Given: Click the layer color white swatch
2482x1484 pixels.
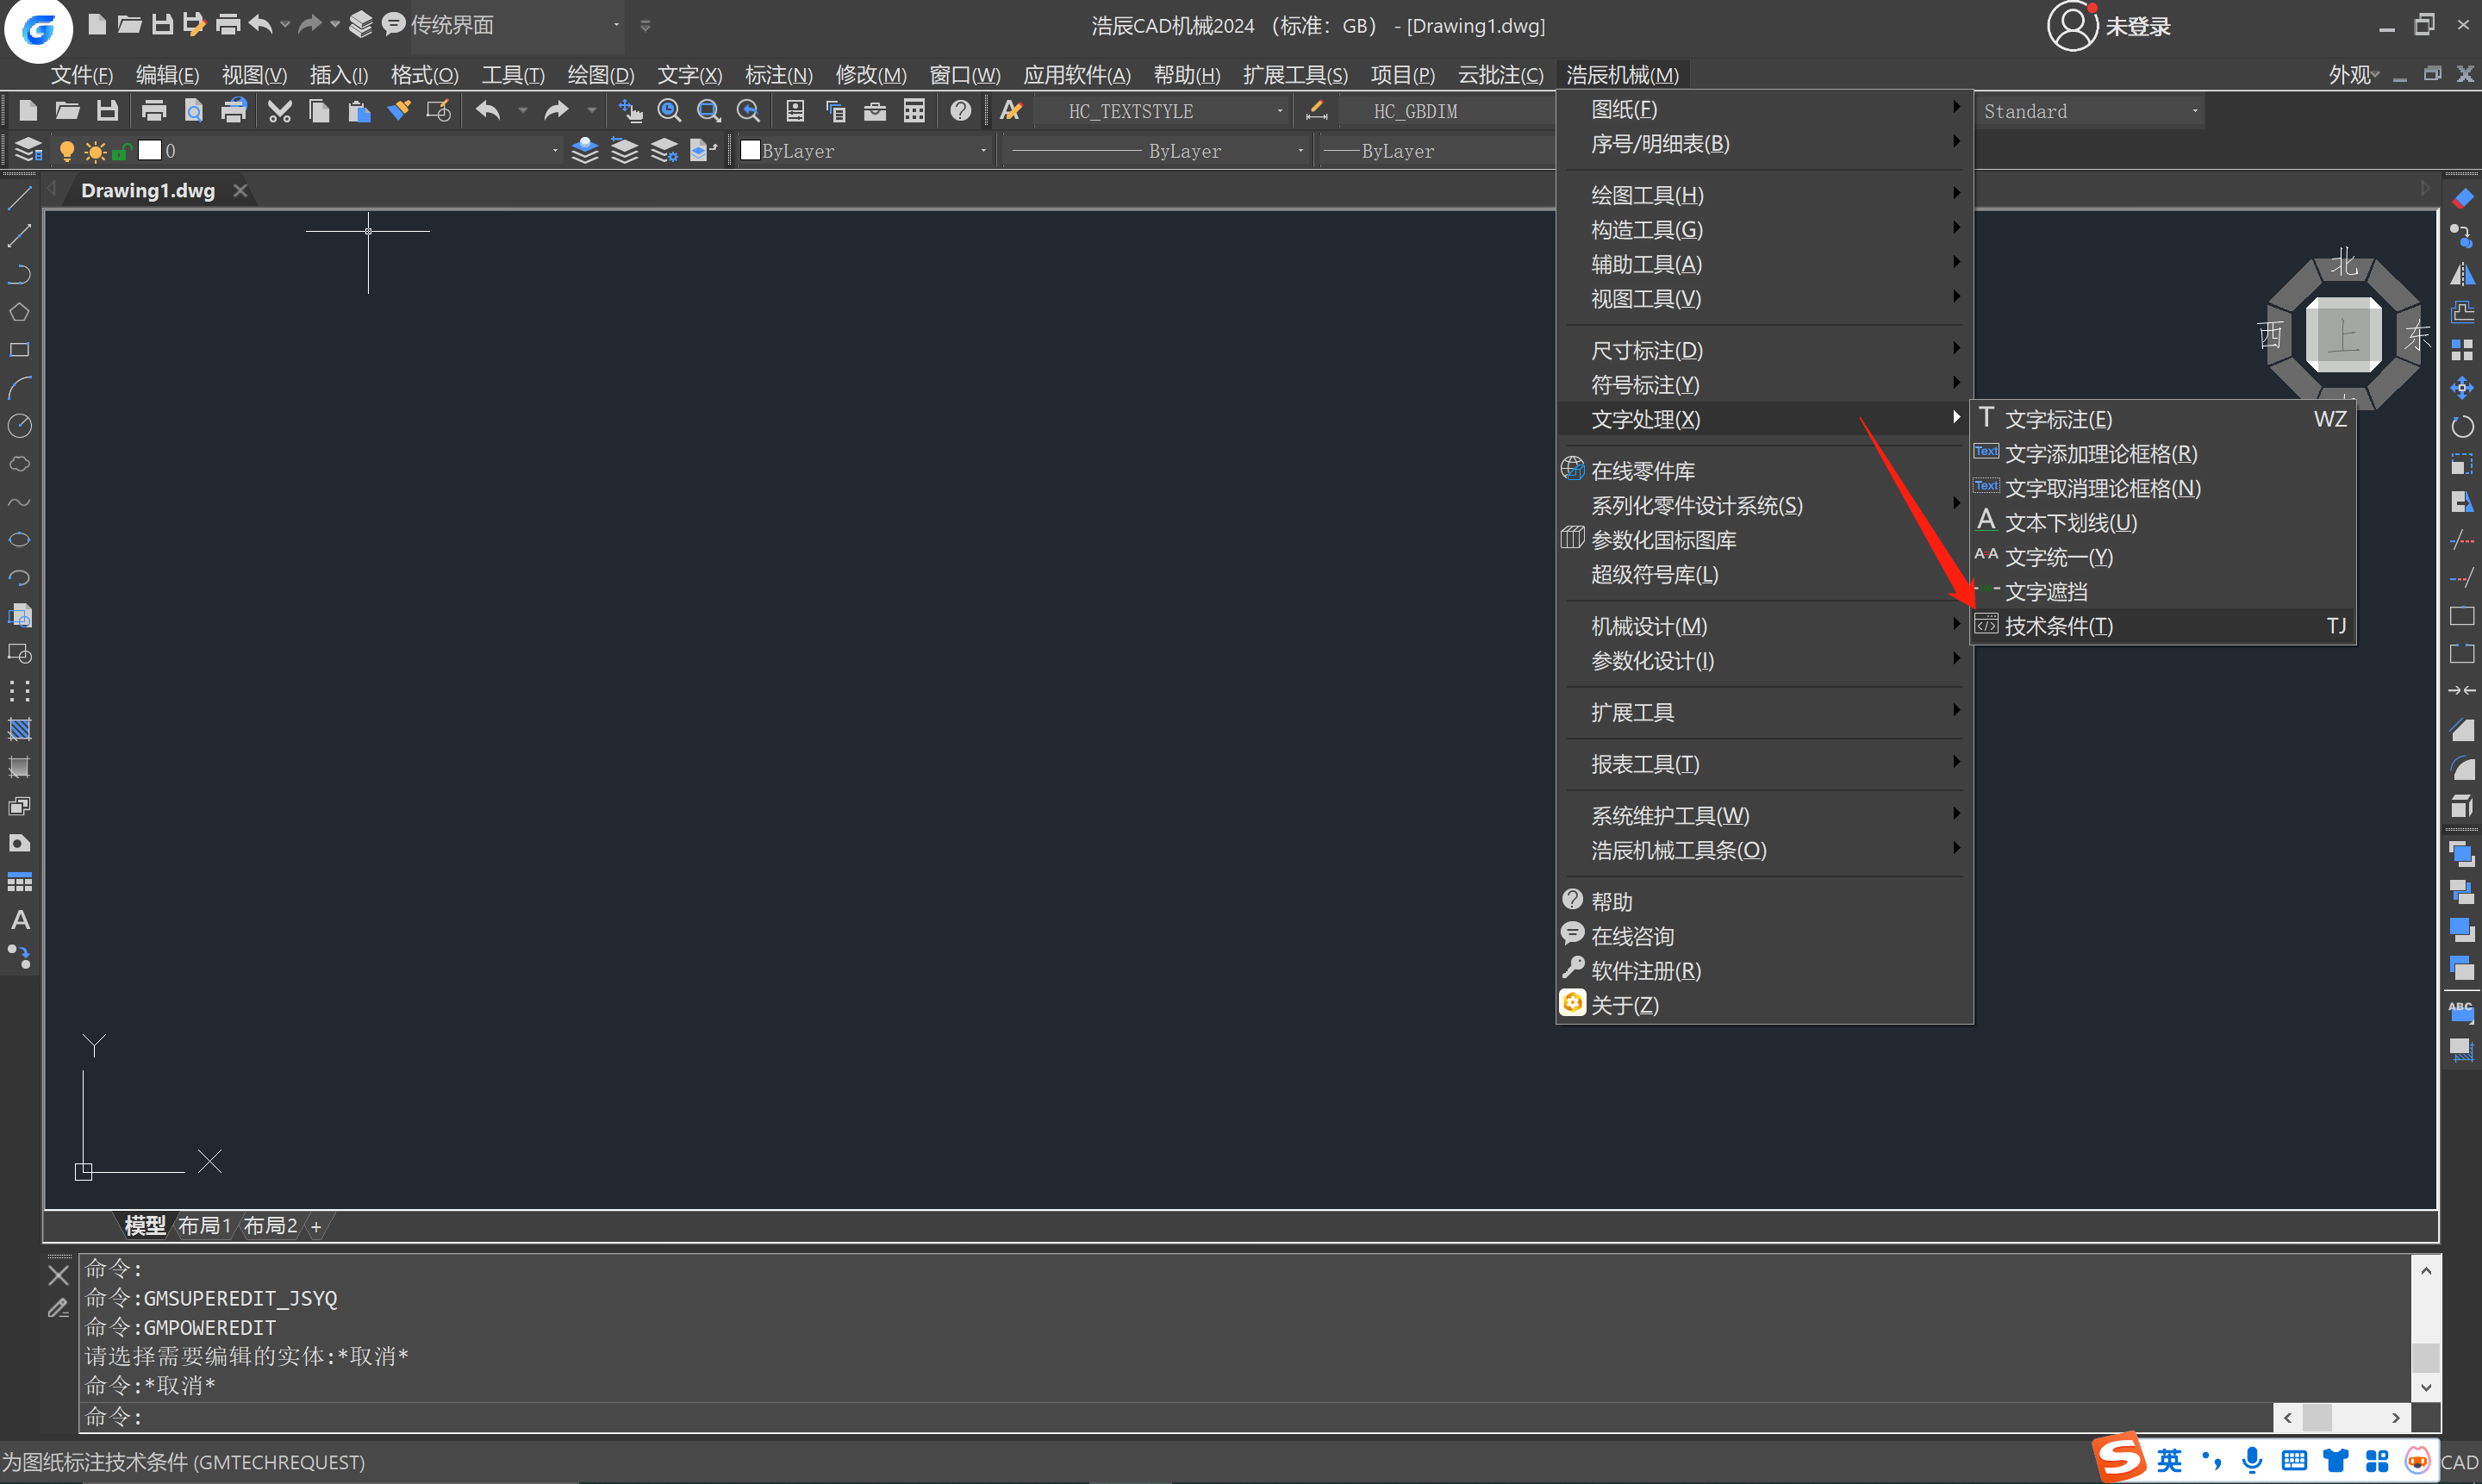Looking at the screenshot, I should pos(149,151).
